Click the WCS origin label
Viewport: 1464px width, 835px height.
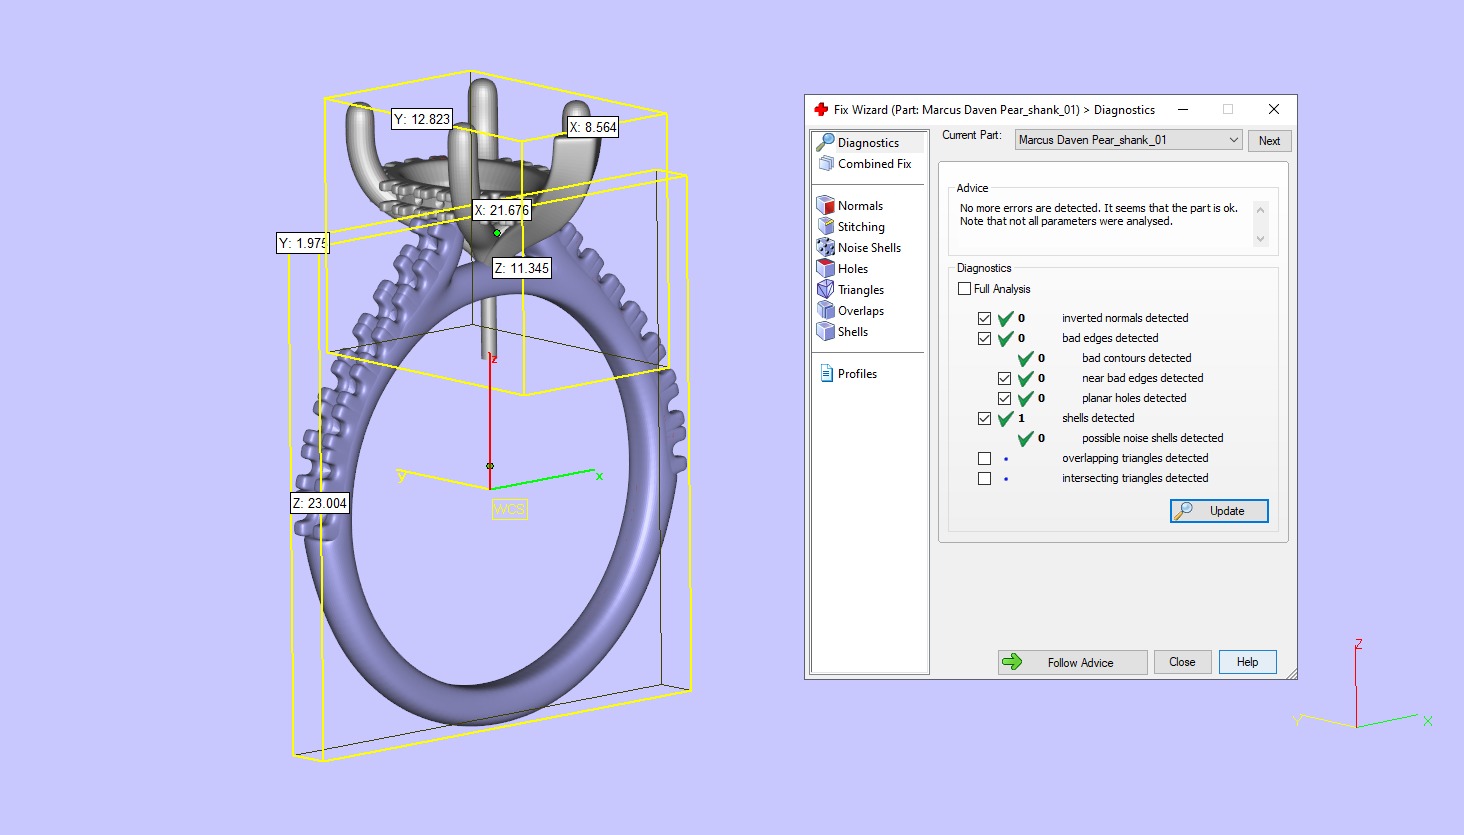pyautogui.click(x=509, y=509)
